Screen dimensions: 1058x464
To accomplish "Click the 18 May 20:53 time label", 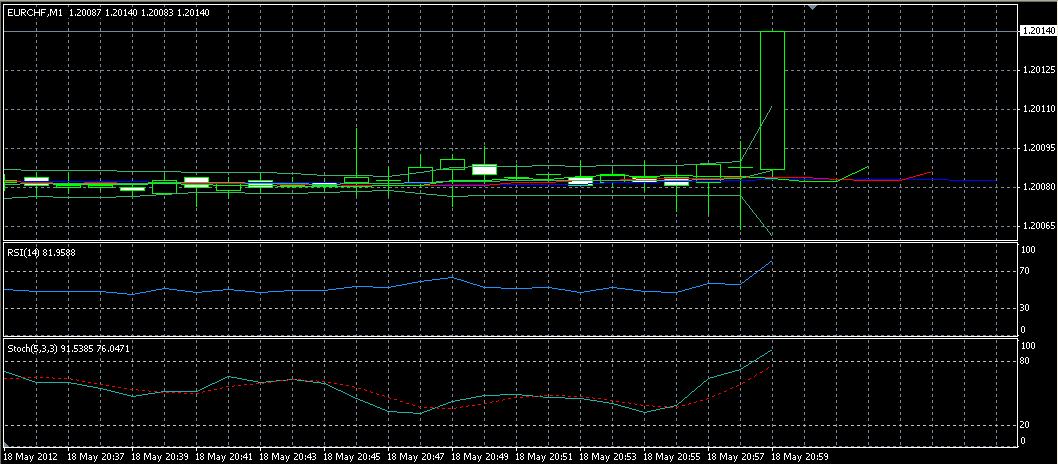I will (x=609, y=457).
